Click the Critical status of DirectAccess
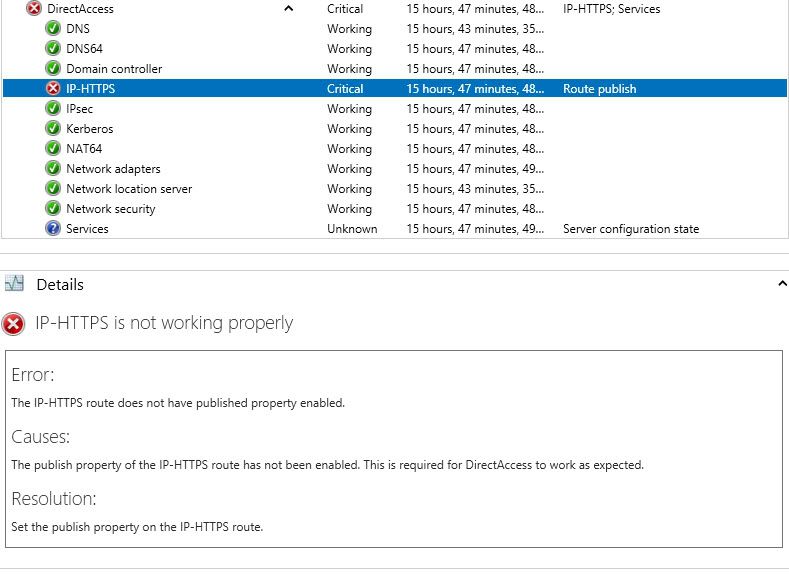Viewport: 789px width, 577px height. [x=345, y=9]
